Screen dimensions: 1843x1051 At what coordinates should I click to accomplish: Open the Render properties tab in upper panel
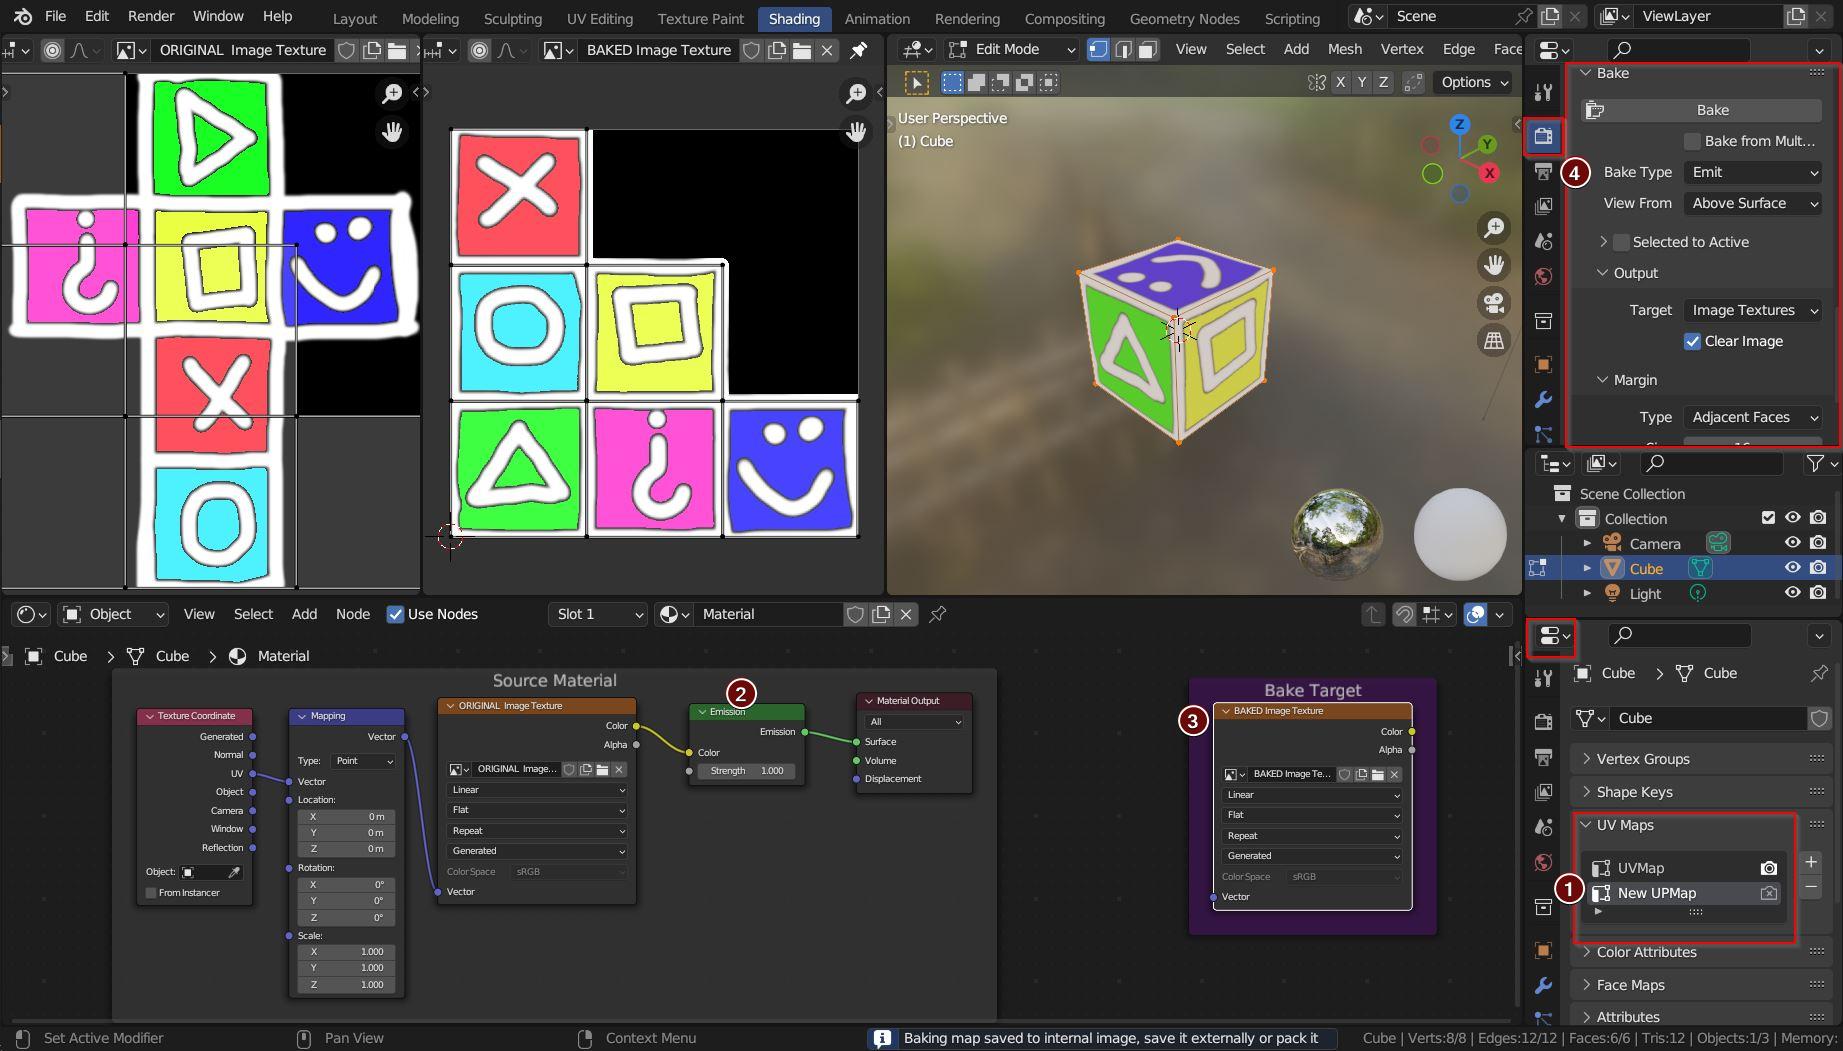[1543, 136]
